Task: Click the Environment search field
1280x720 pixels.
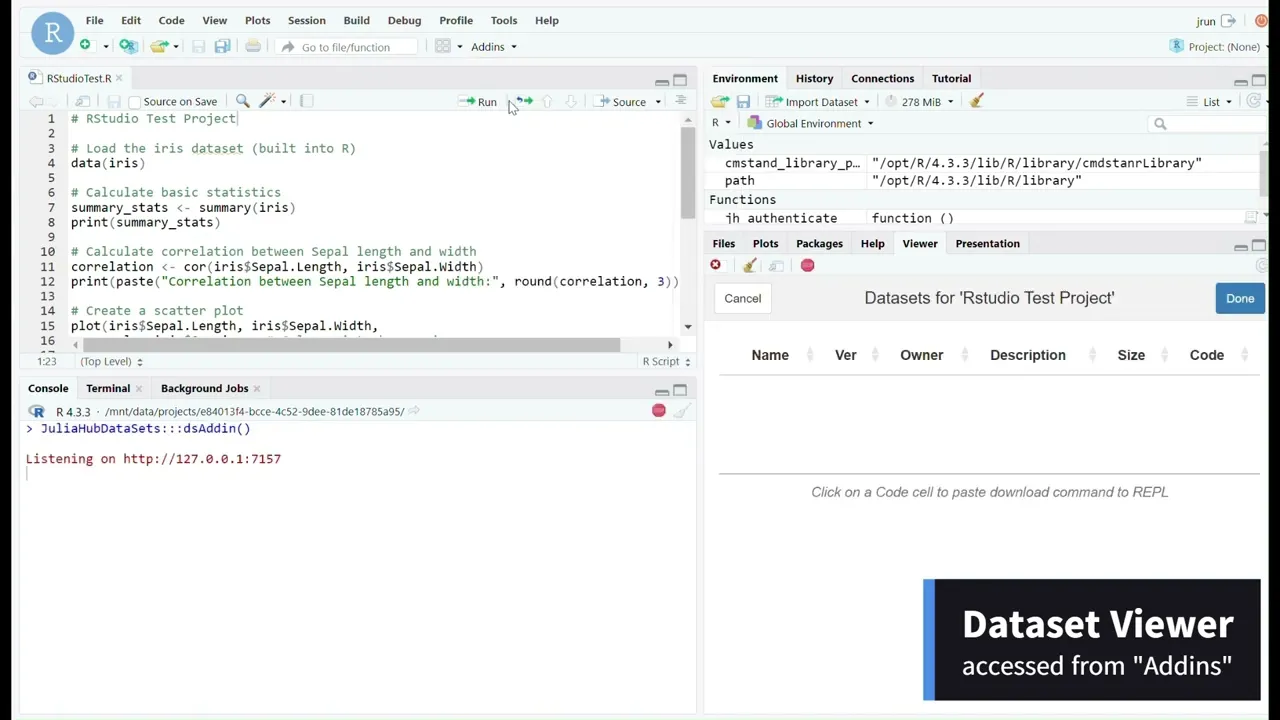Action: click(1205, 124)
